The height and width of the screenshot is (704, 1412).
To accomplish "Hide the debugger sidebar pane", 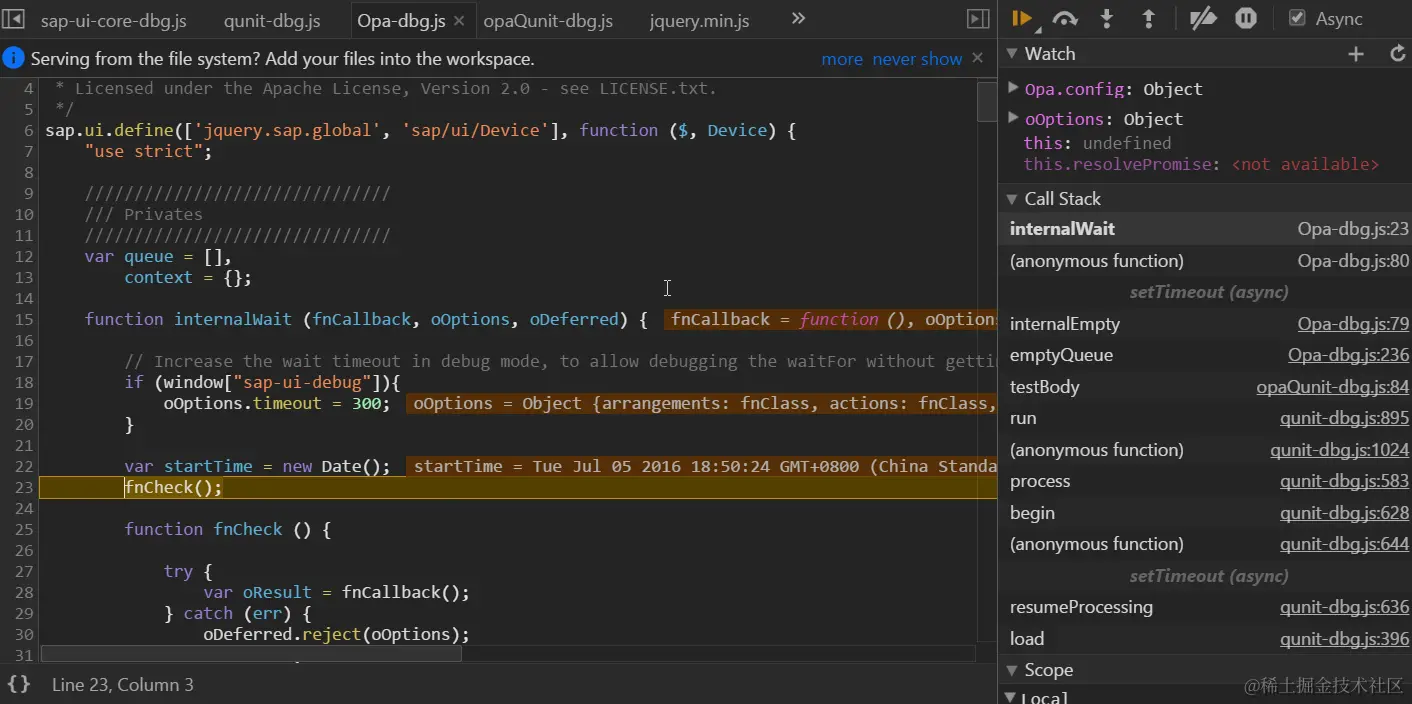I will point(978,19).
